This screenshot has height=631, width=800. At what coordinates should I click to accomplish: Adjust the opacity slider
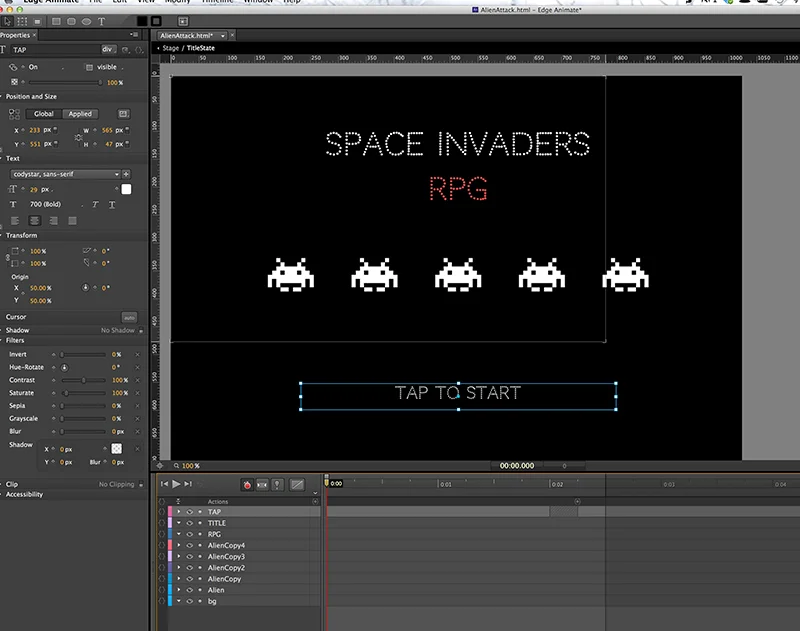click(x=65, y=82)
